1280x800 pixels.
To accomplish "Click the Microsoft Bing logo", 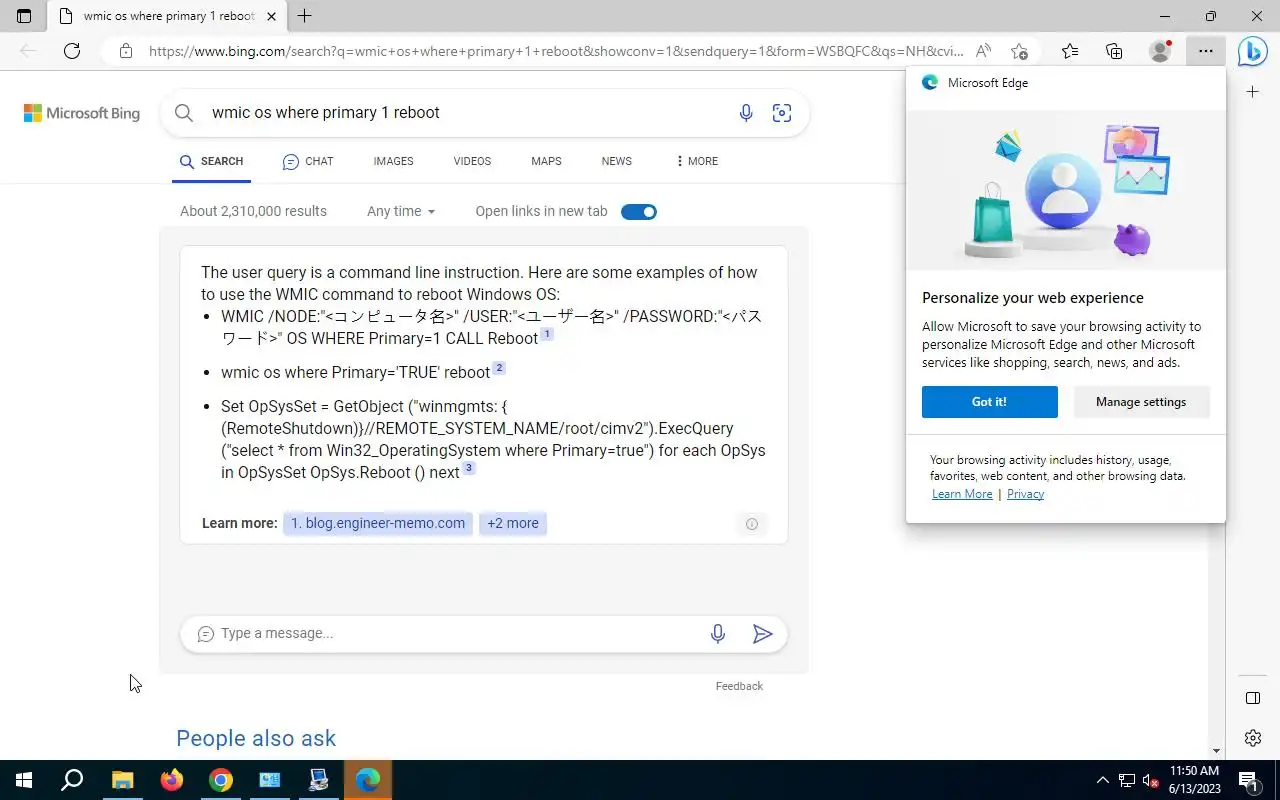I will coord(82,113).
